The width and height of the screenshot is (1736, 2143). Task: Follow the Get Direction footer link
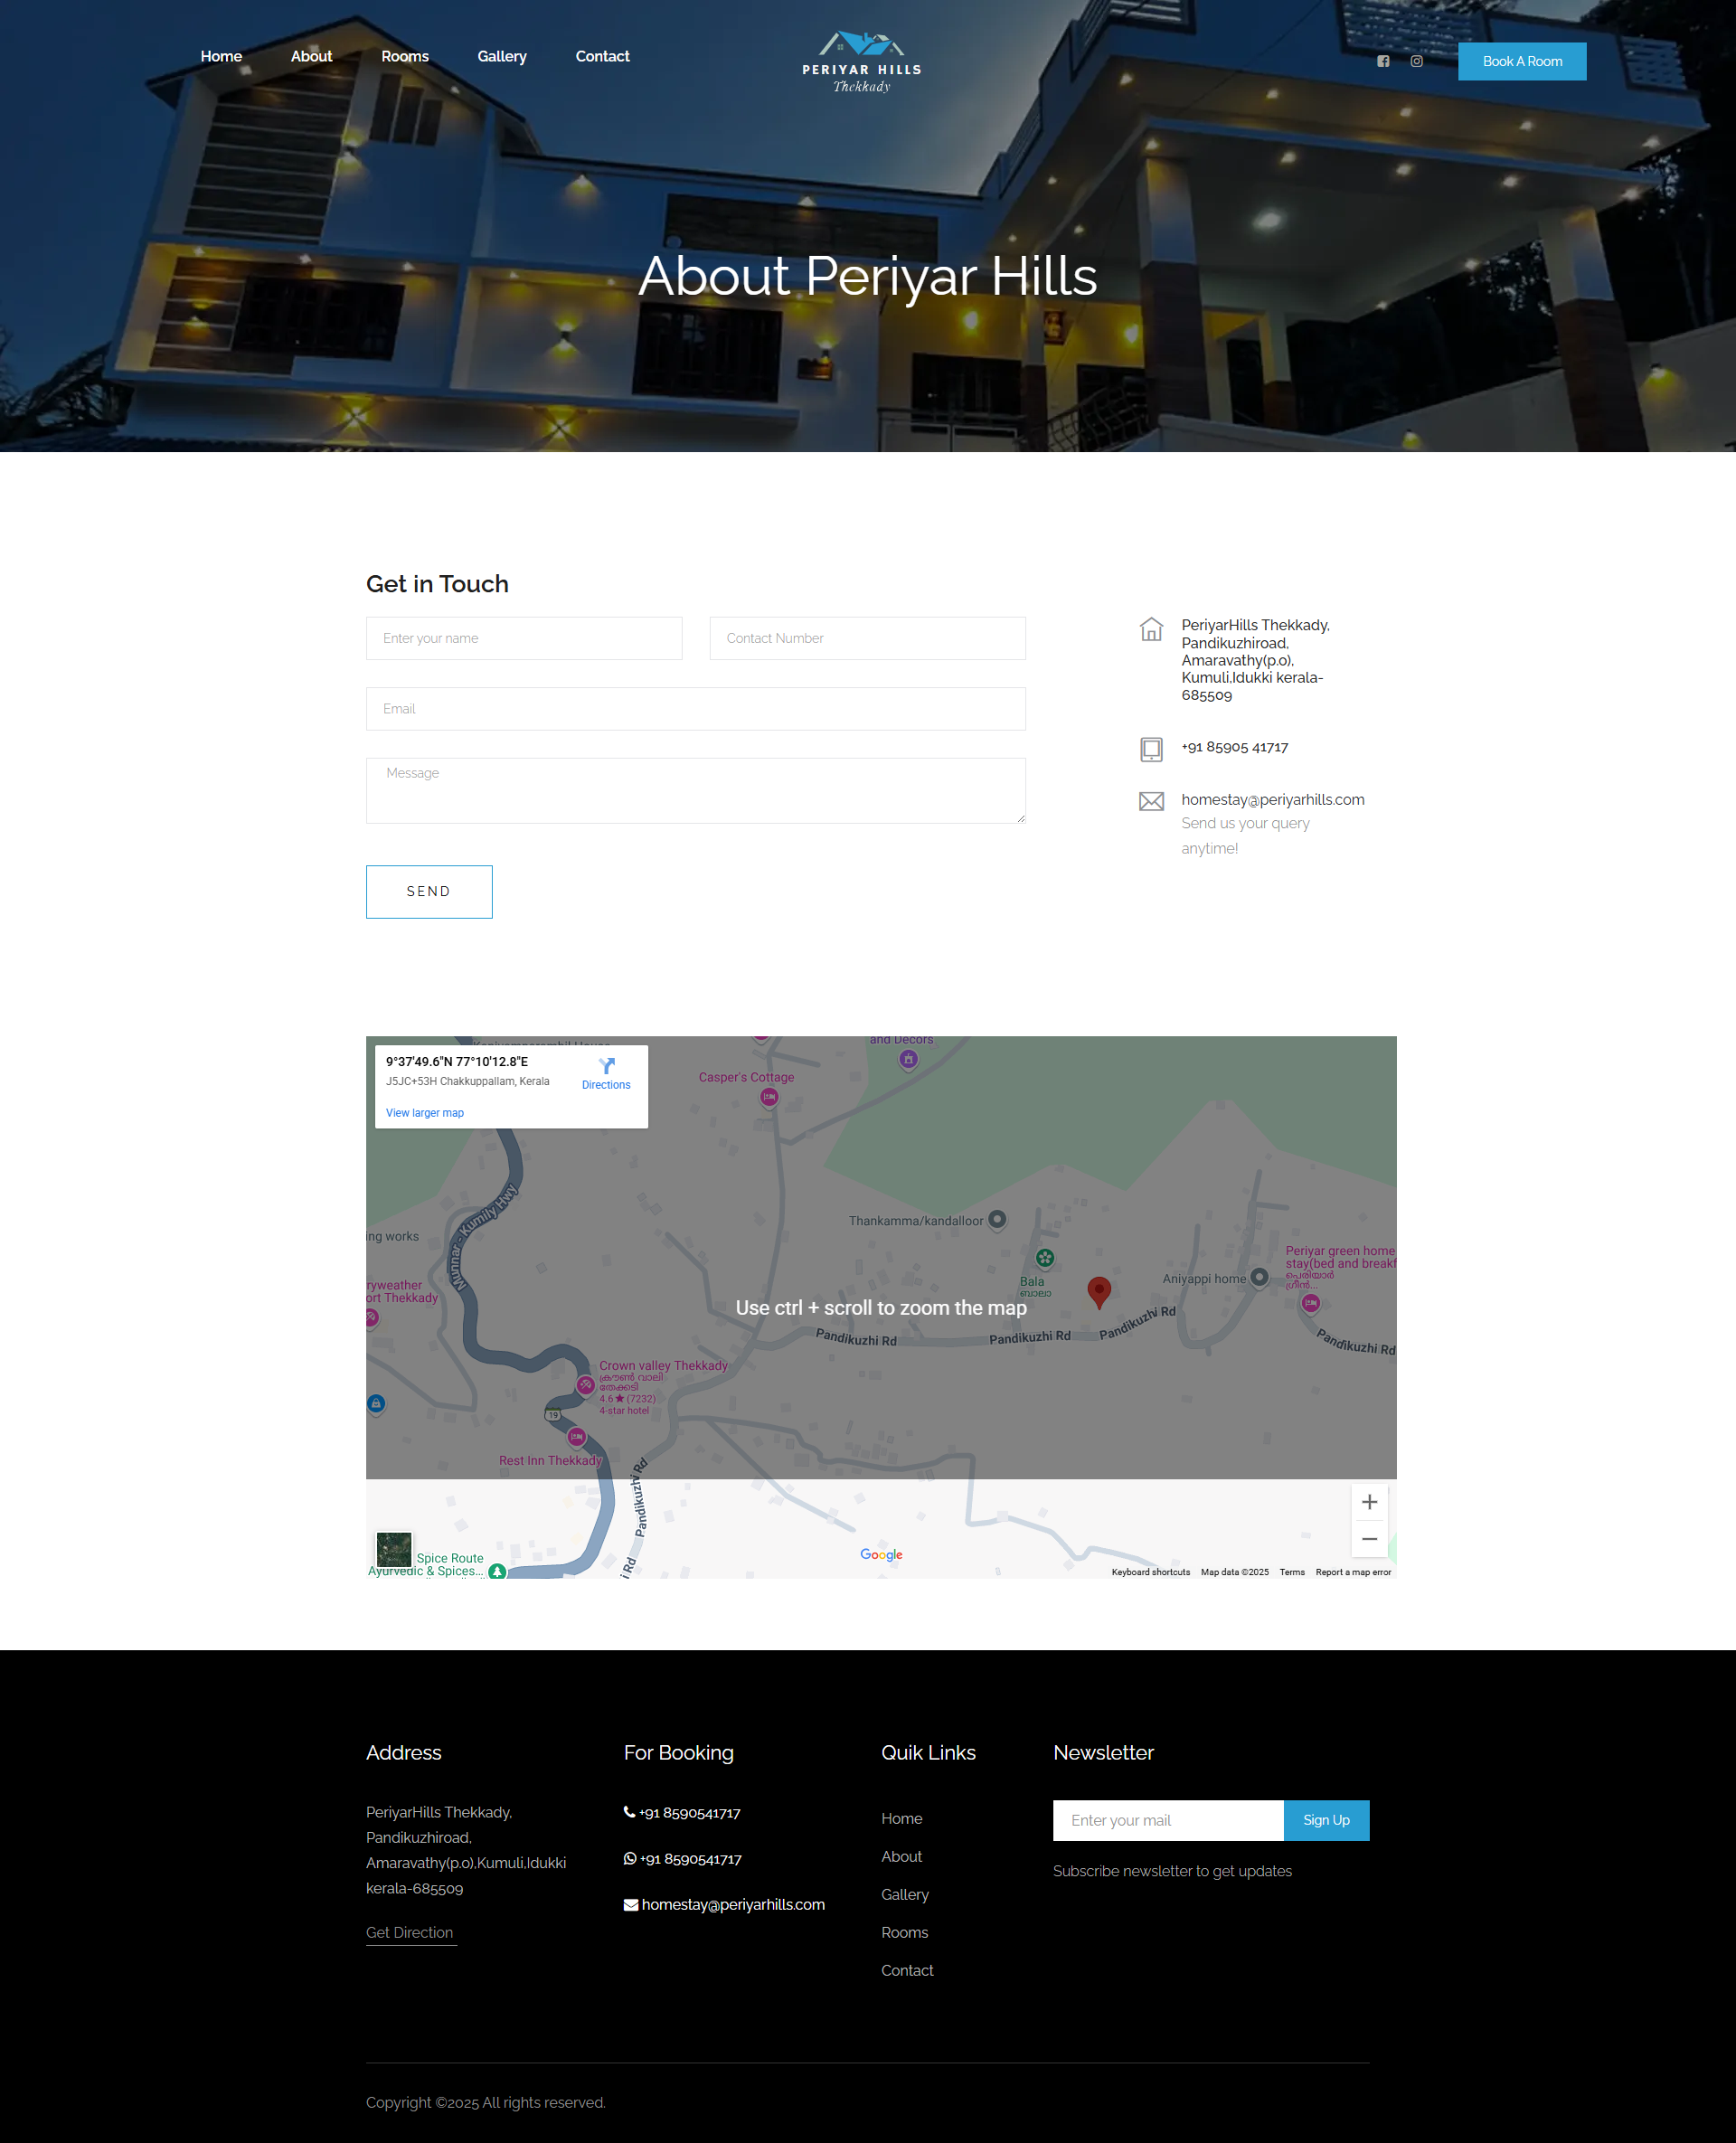(x=409, y=1932)
